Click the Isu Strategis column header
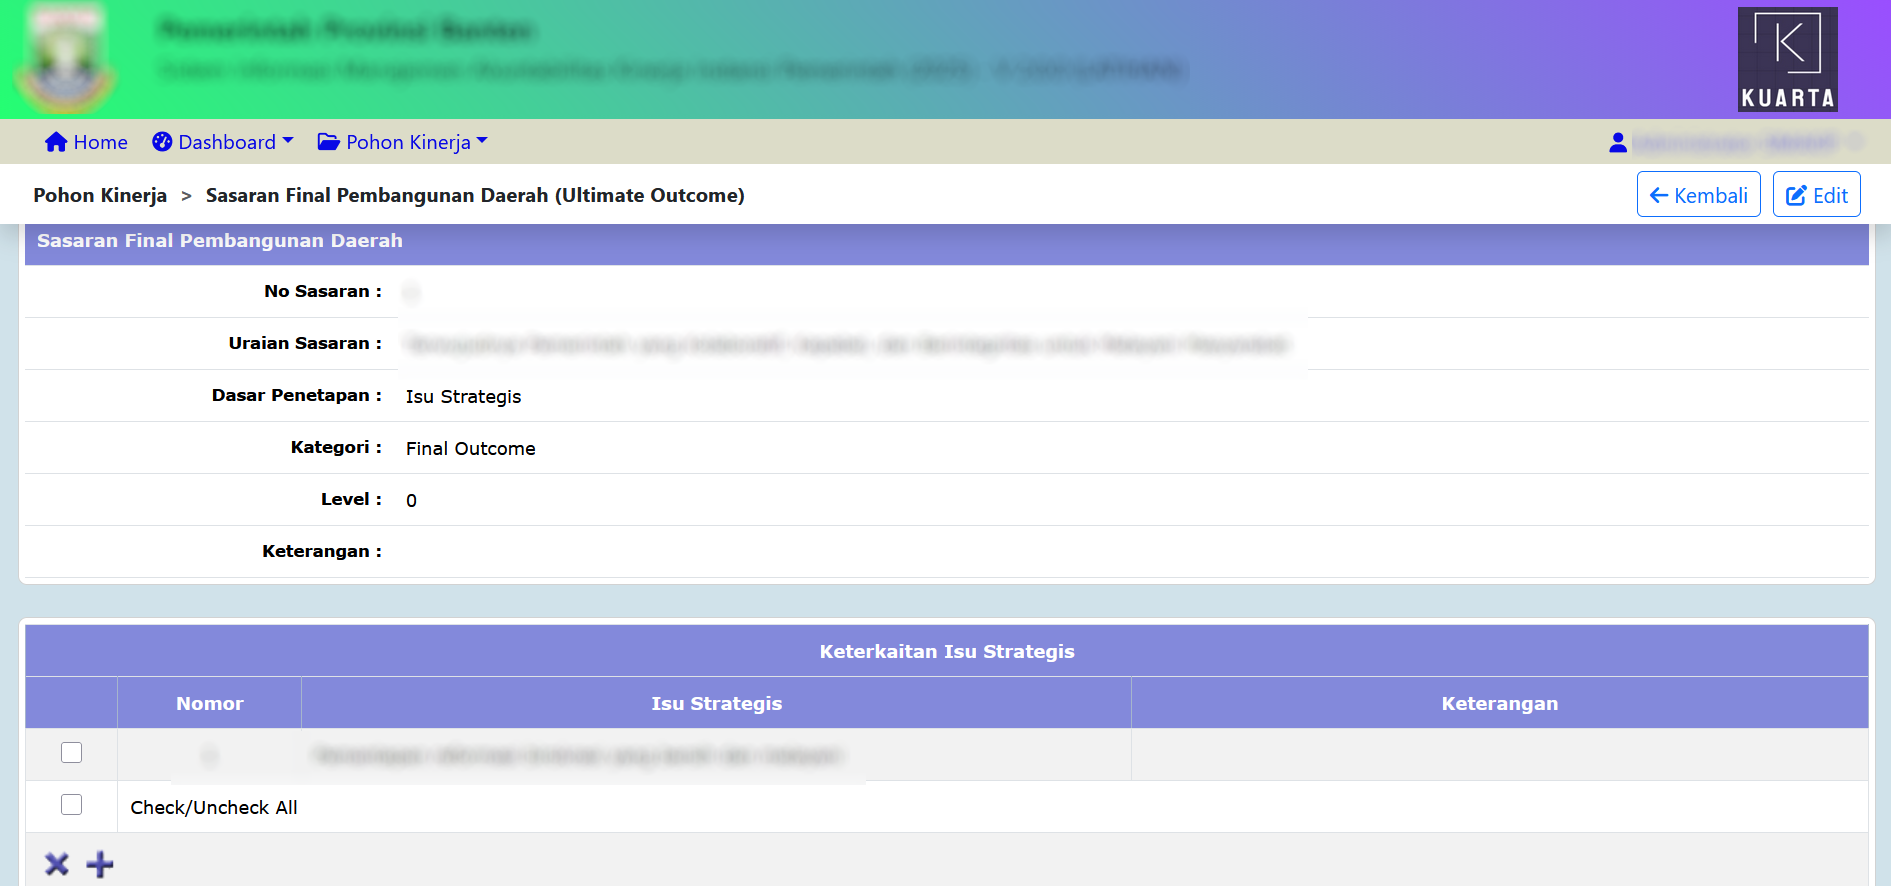 click(716, 703)
